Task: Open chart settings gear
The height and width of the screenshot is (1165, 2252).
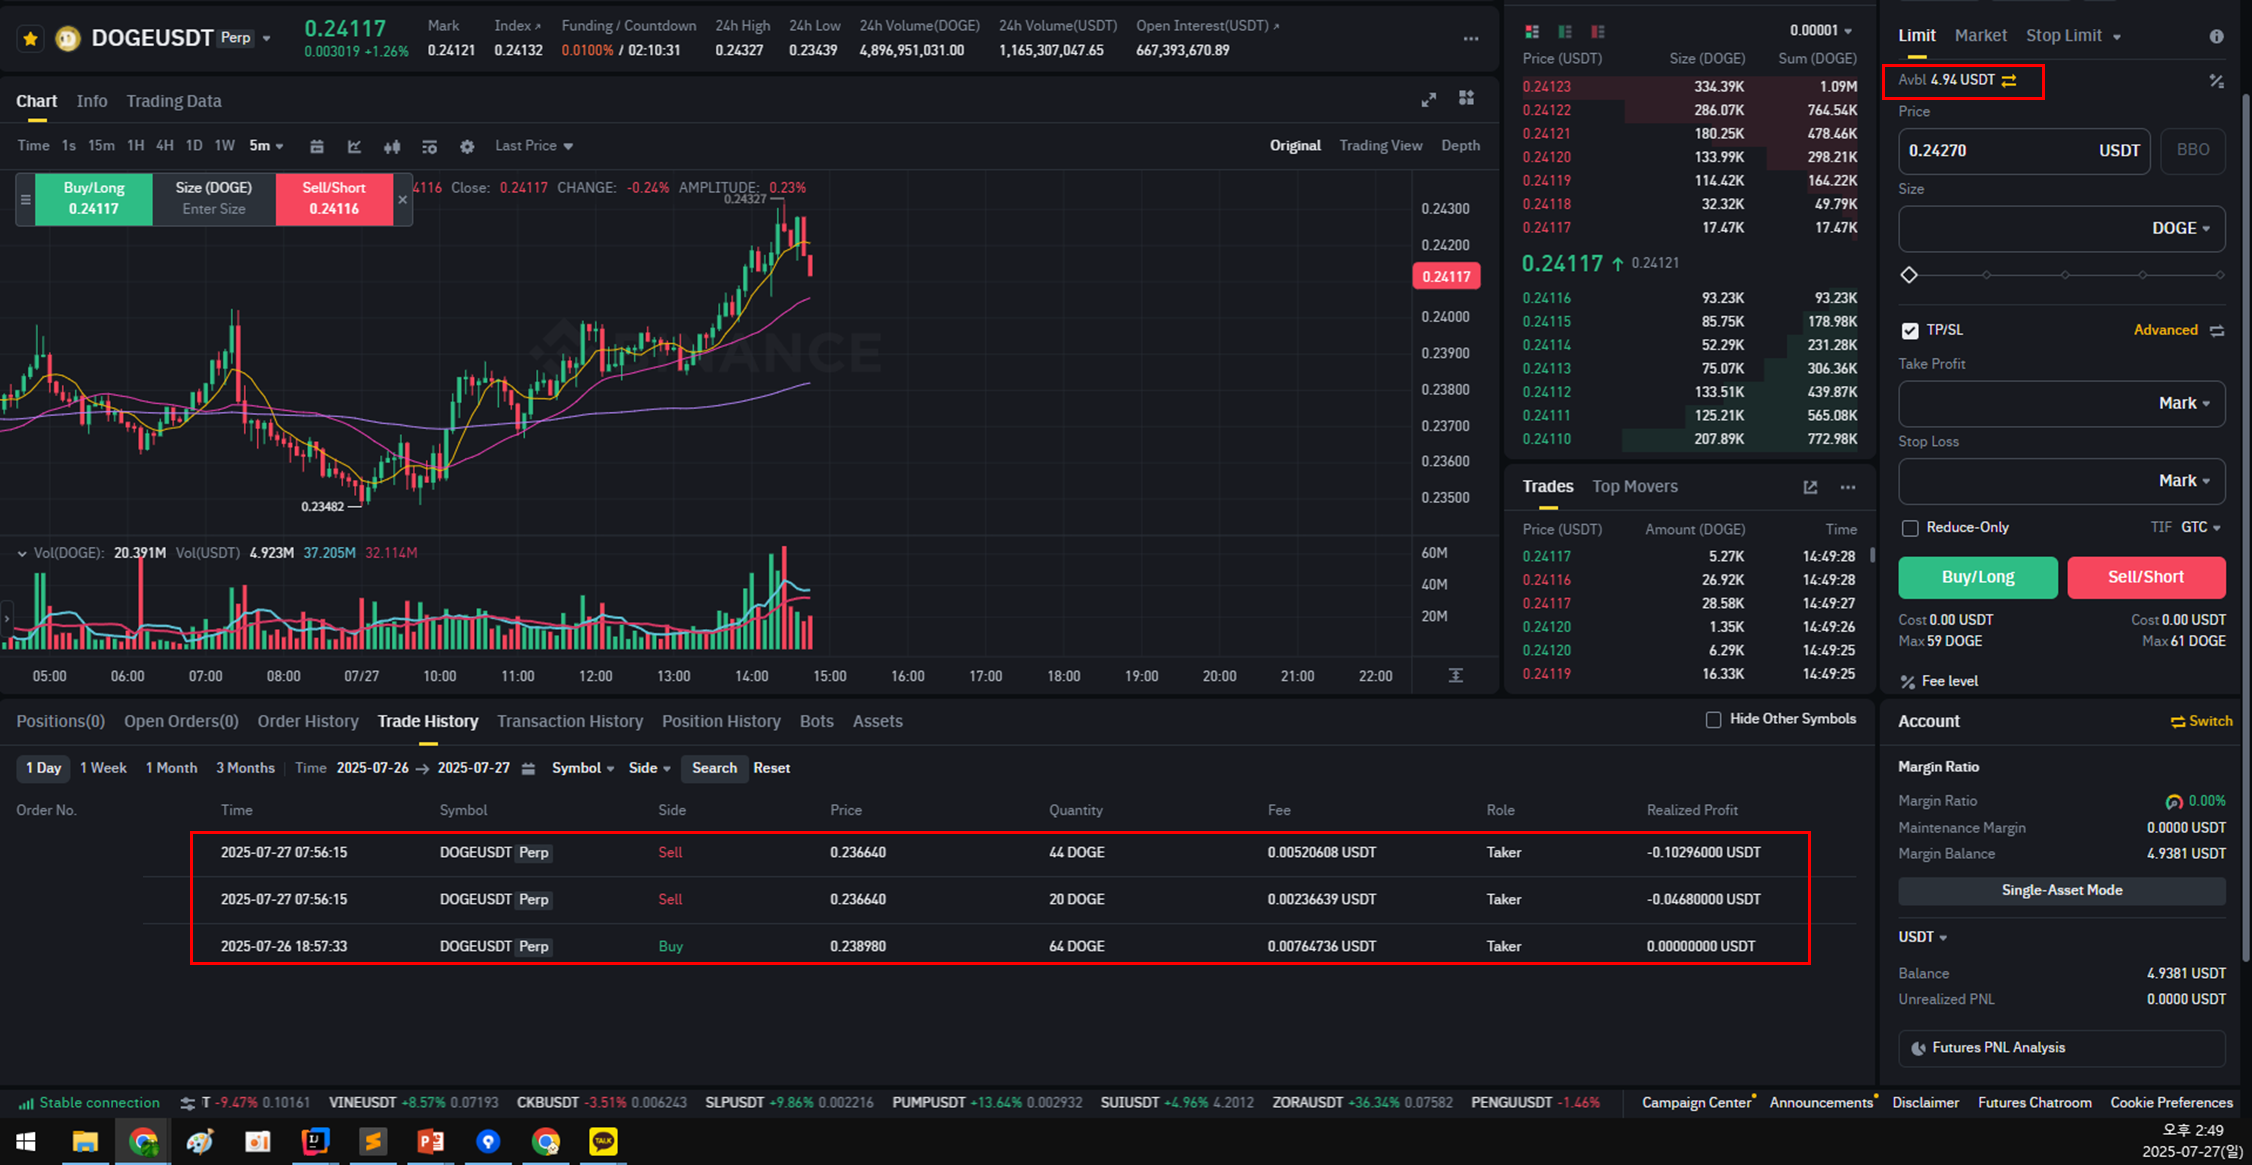Action: coord(467,147)
